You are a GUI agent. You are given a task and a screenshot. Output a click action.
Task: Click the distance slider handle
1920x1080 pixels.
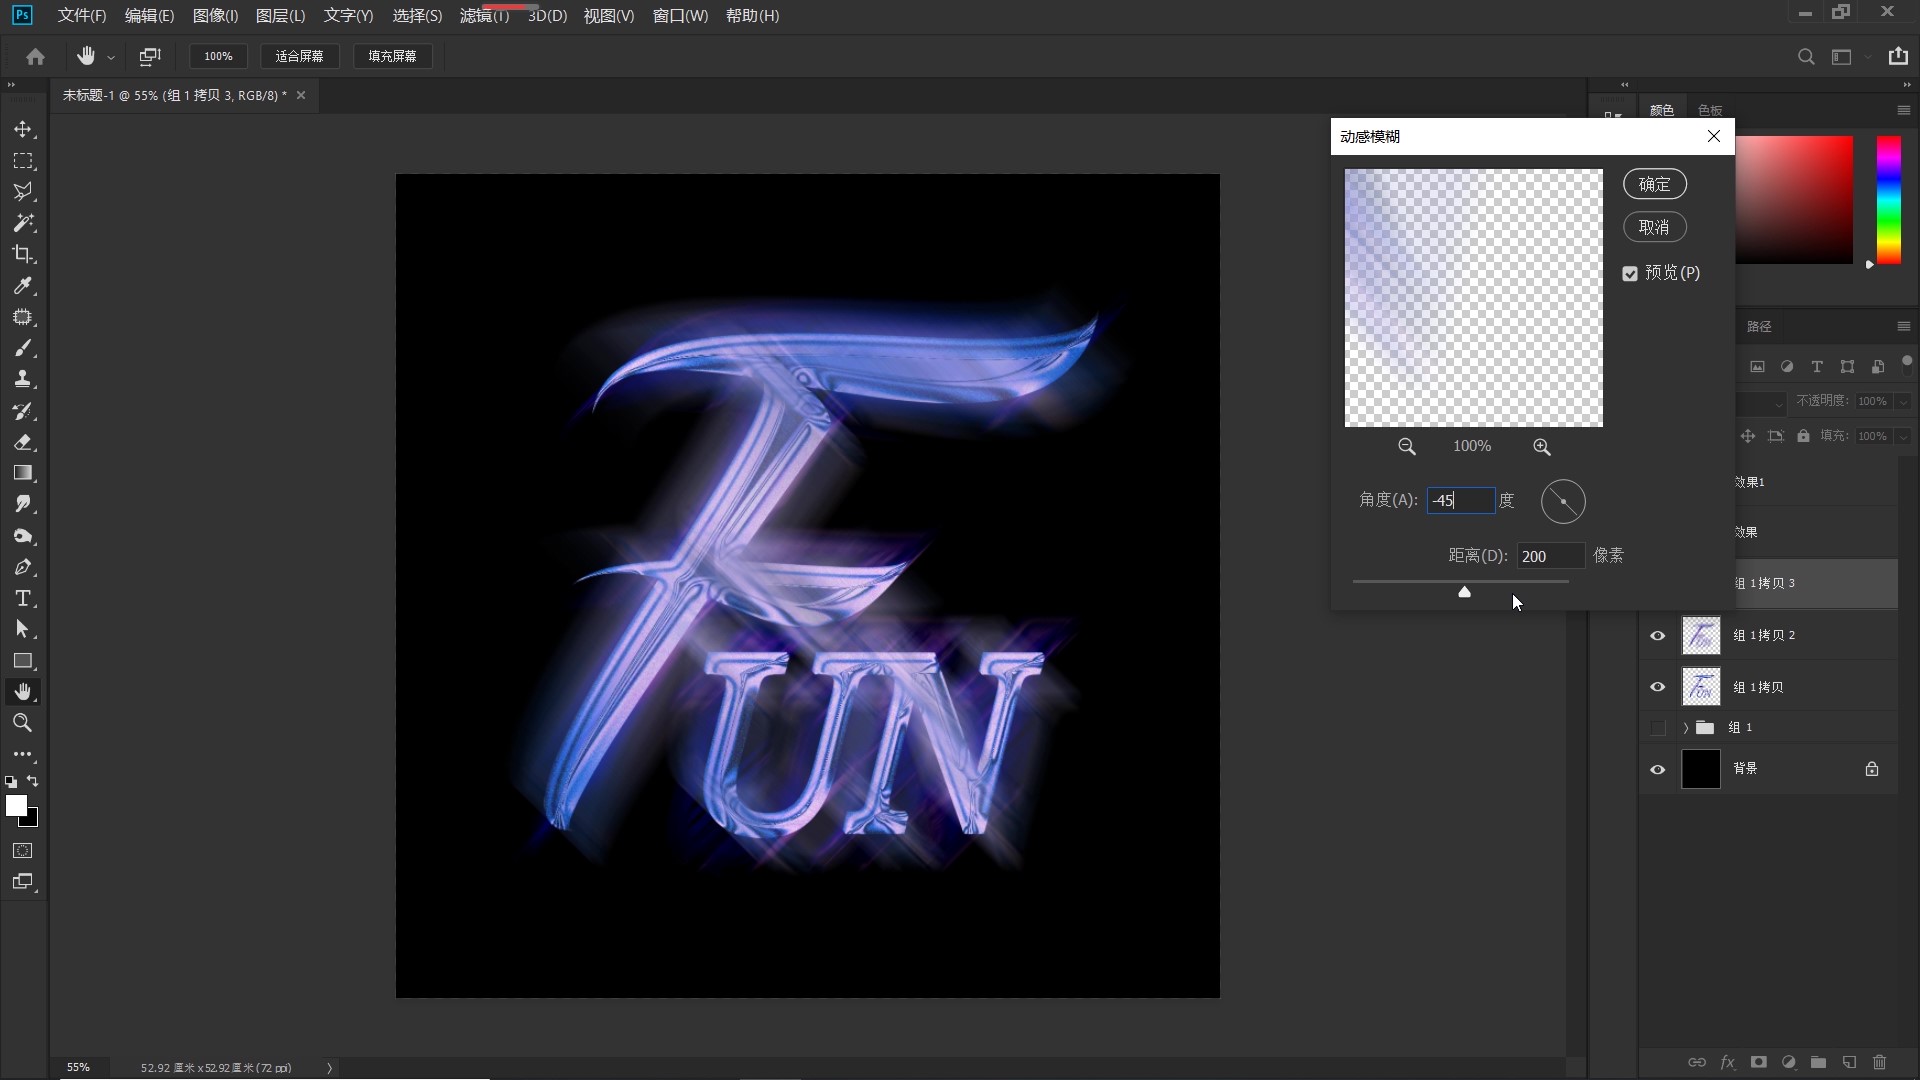[1464, 592]
